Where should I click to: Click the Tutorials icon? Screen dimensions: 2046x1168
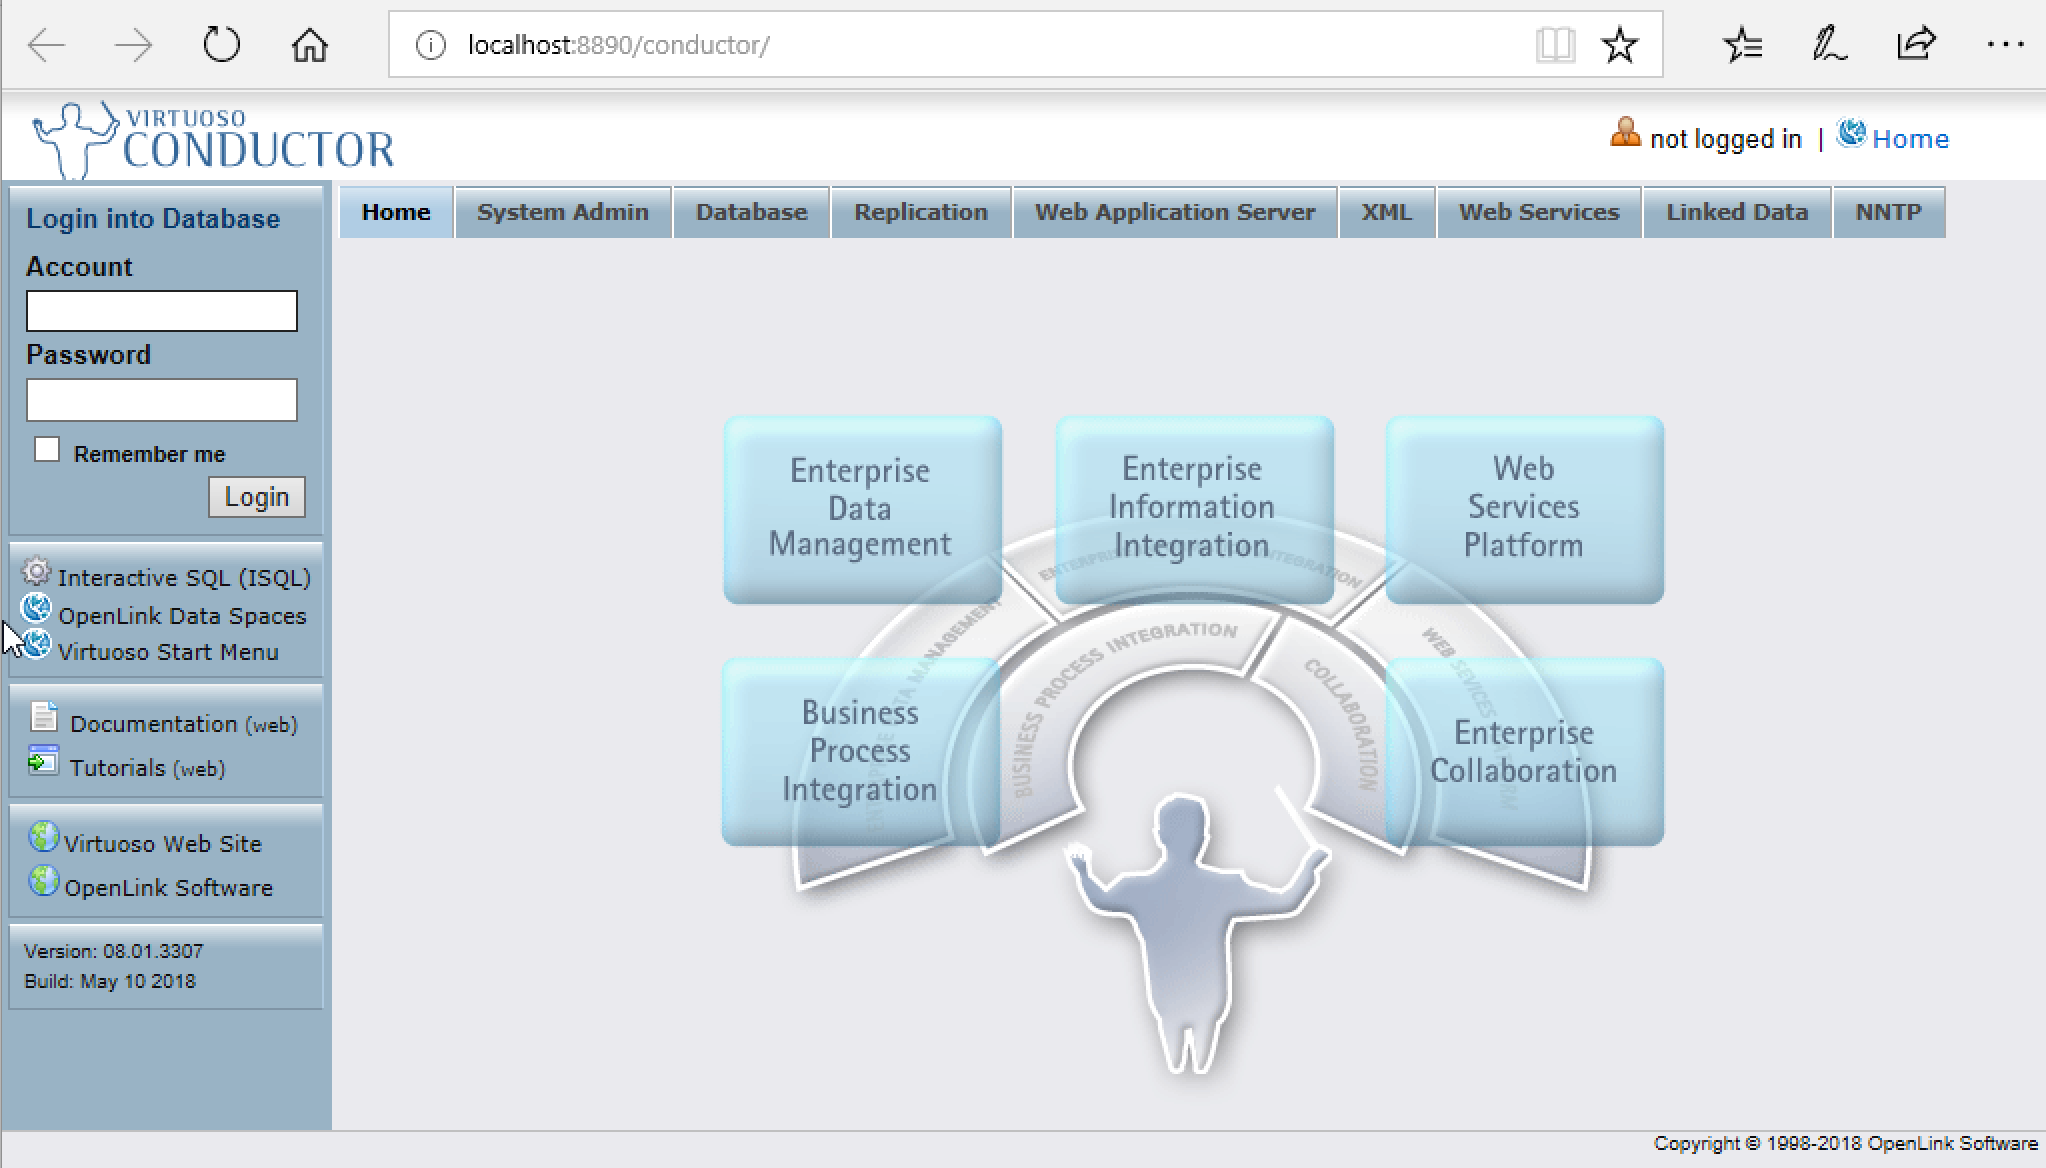[44, 760]
